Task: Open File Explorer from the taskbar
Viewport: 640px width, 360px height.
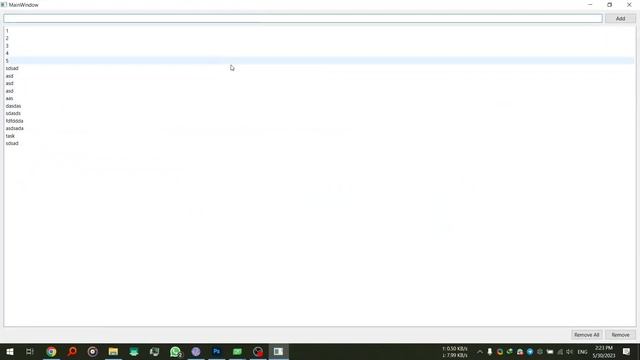Action: point(113,351)
